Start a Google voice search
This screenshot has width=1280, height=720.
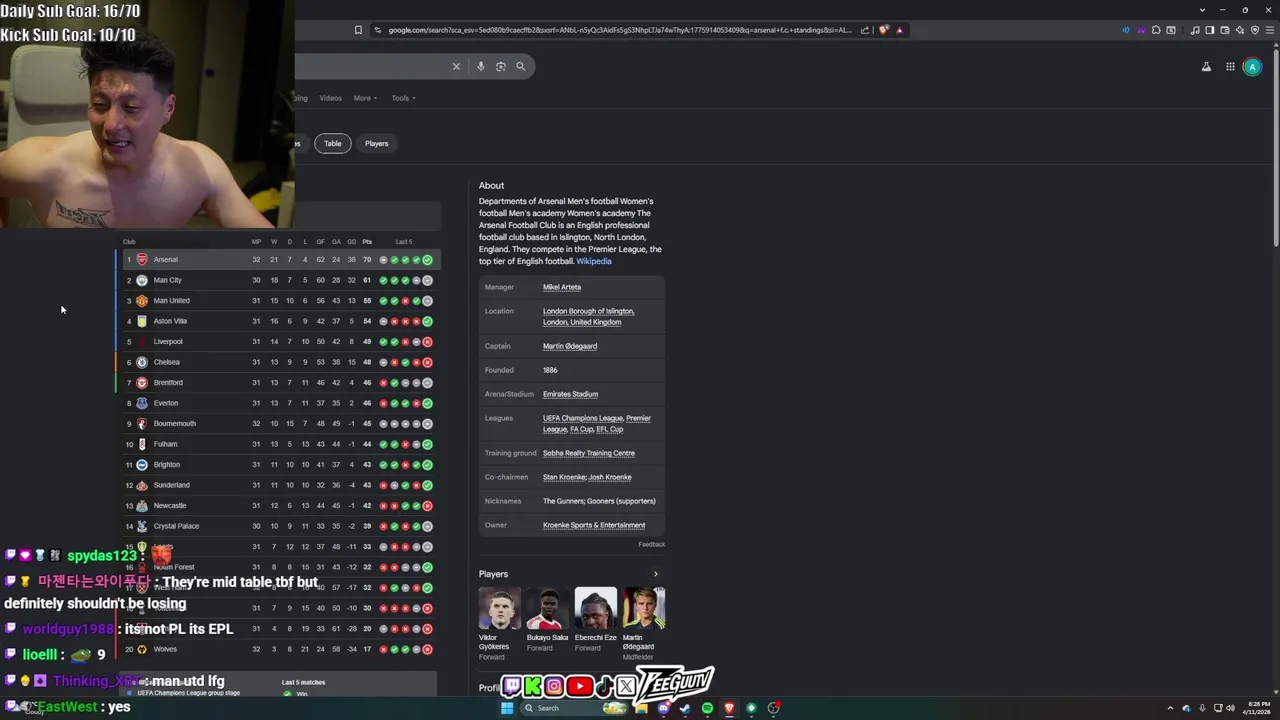click(x=481, y=66)
